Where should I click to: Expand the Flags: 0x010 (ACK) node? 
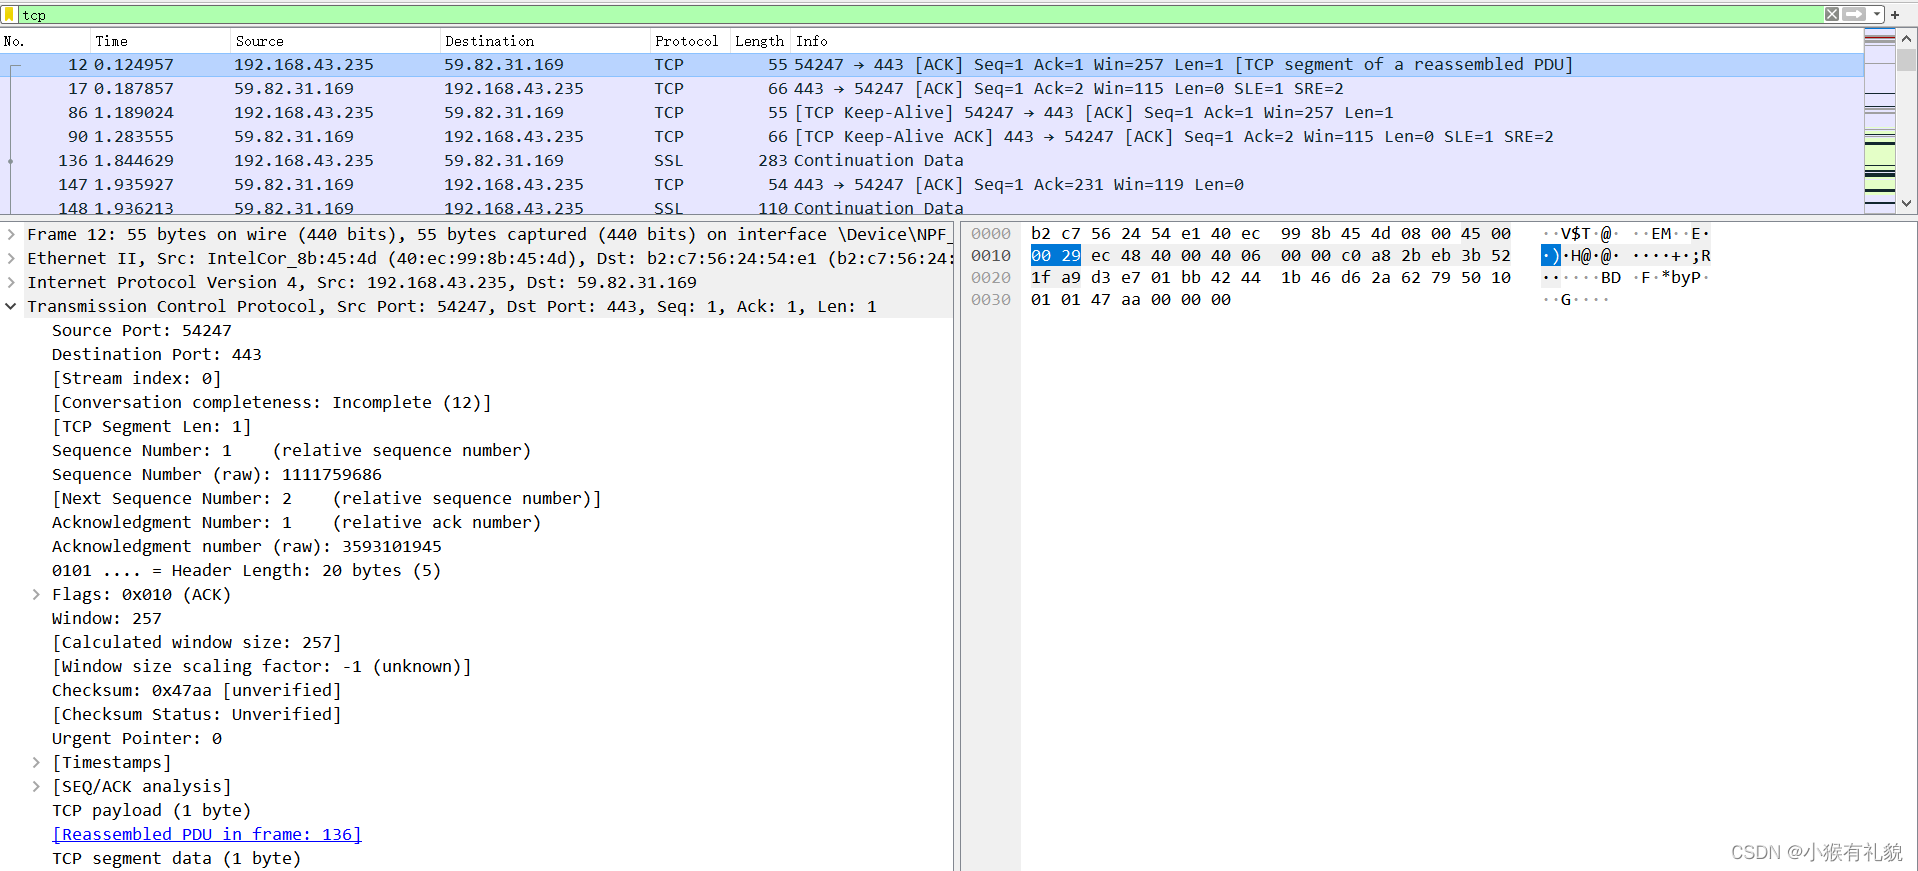click(36, 594)
